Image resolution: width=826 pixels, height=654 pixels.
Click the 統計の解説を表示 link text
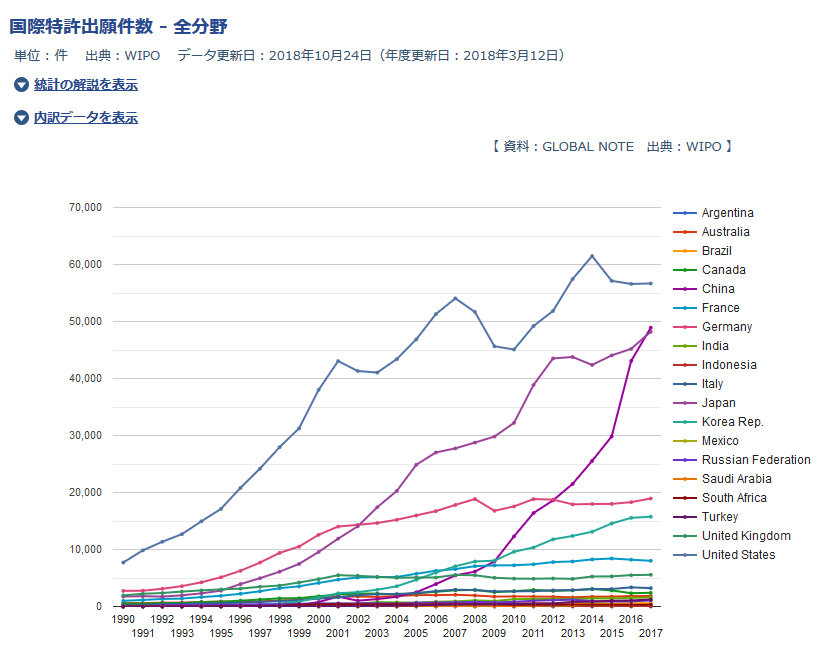click(x=86, y=85)
